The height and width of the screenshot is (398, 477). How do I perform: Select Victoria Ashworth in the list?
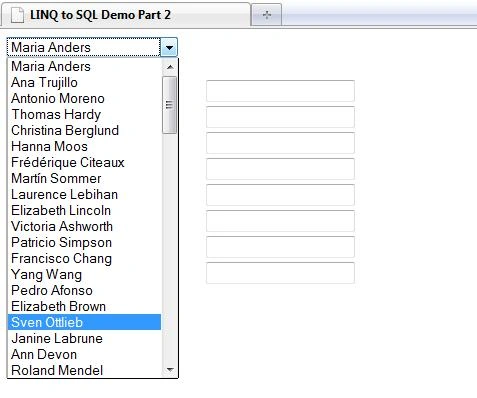[84, 226]
